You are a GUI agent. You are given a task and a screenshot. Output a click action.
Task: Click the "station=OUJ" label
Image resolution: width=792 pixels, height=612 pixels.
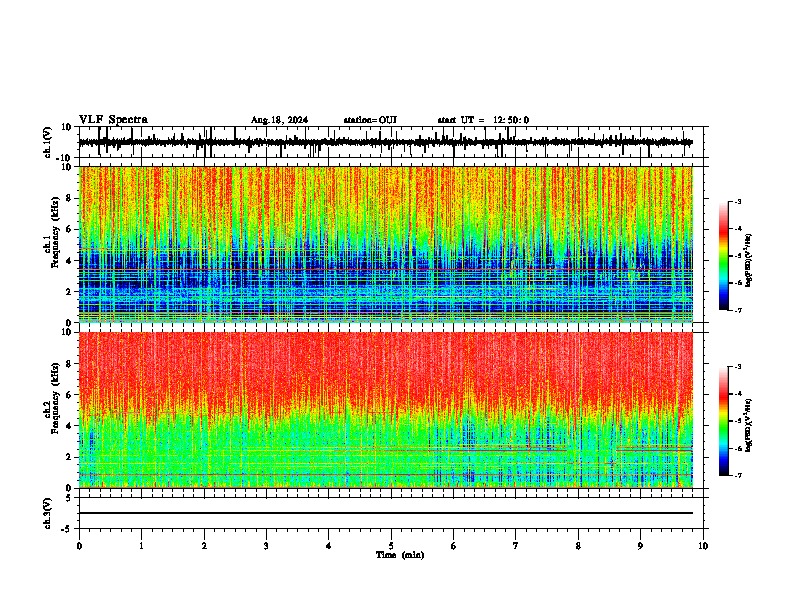(370, 120)
